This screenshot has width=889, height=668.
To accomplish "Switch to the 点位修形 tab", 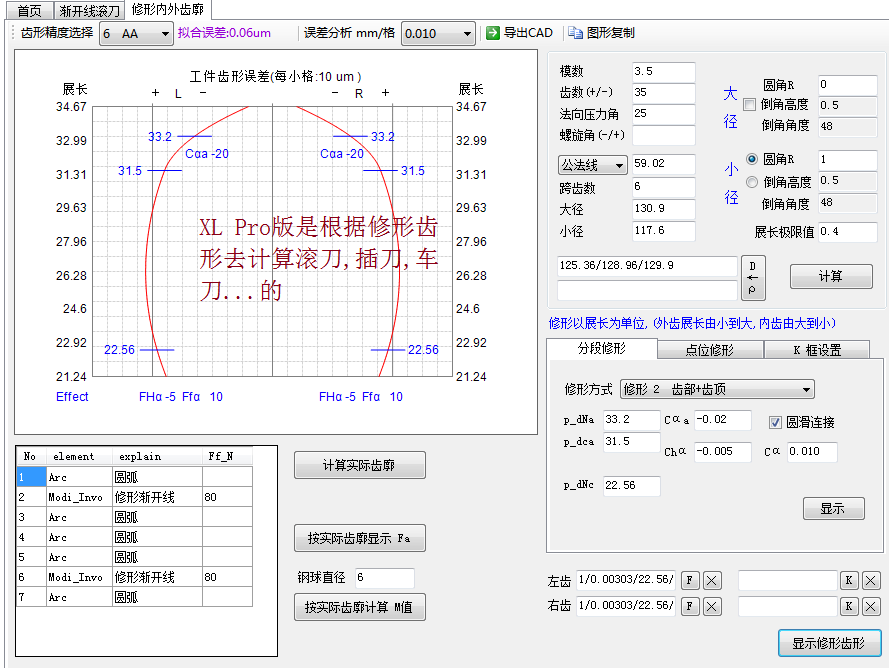I will [710, 350].
